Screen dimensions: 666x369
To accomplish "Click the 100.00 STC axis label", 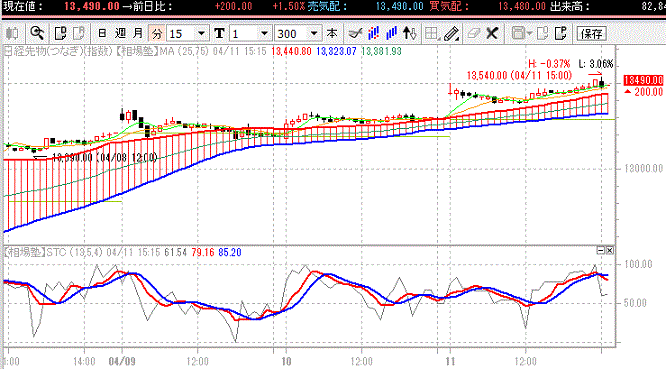I will tap(638, 264).
